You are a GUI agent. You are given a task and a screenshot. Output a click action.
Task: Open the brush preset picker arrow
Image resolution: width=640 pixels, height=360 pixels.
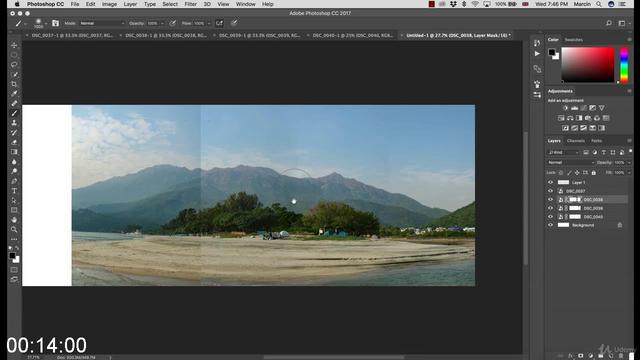45,23
